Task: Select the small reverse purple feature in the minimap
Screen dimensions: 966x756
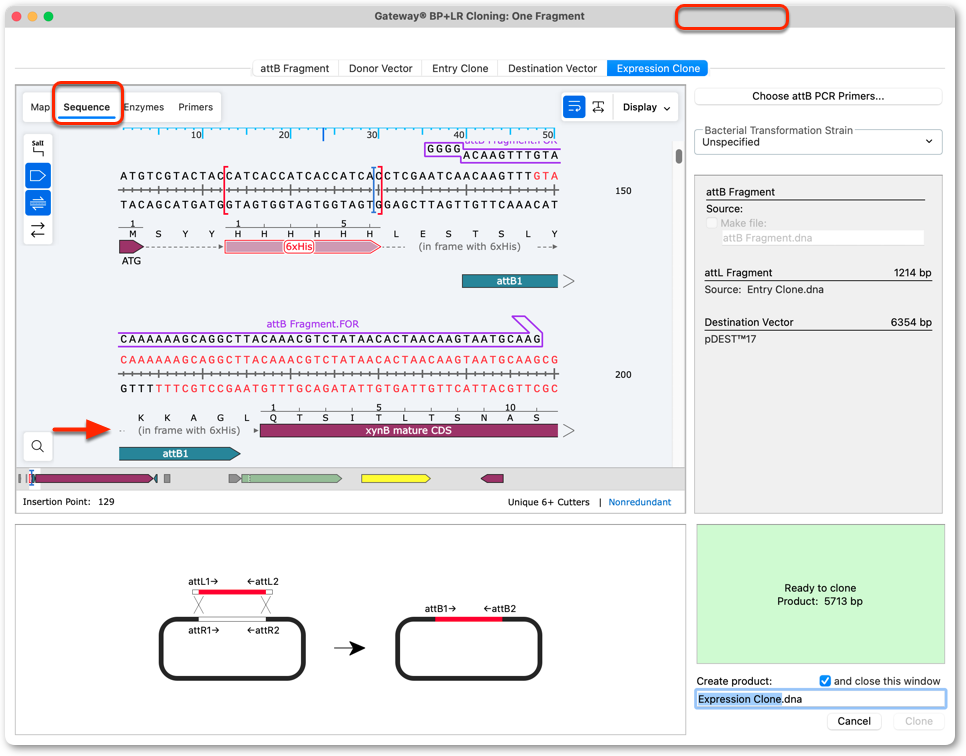Action: coord(492,479)
